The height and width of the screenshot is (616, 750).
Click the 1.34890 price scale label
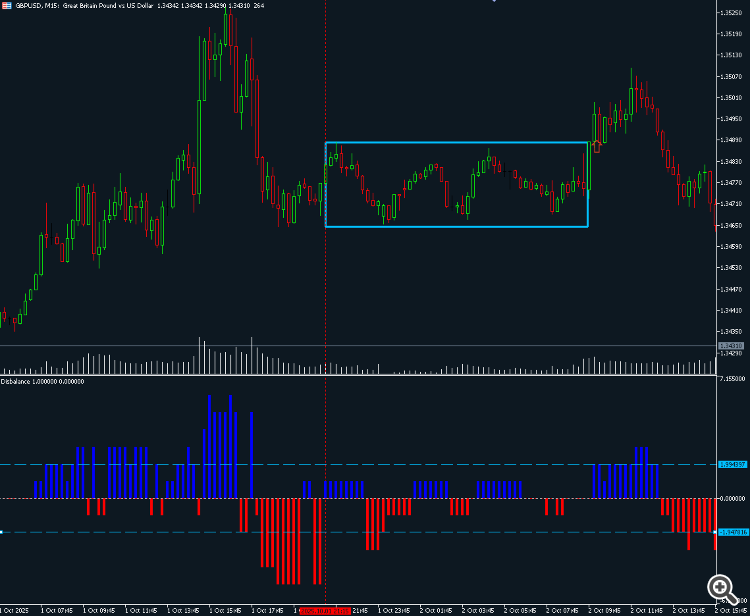tap(731, 140)
